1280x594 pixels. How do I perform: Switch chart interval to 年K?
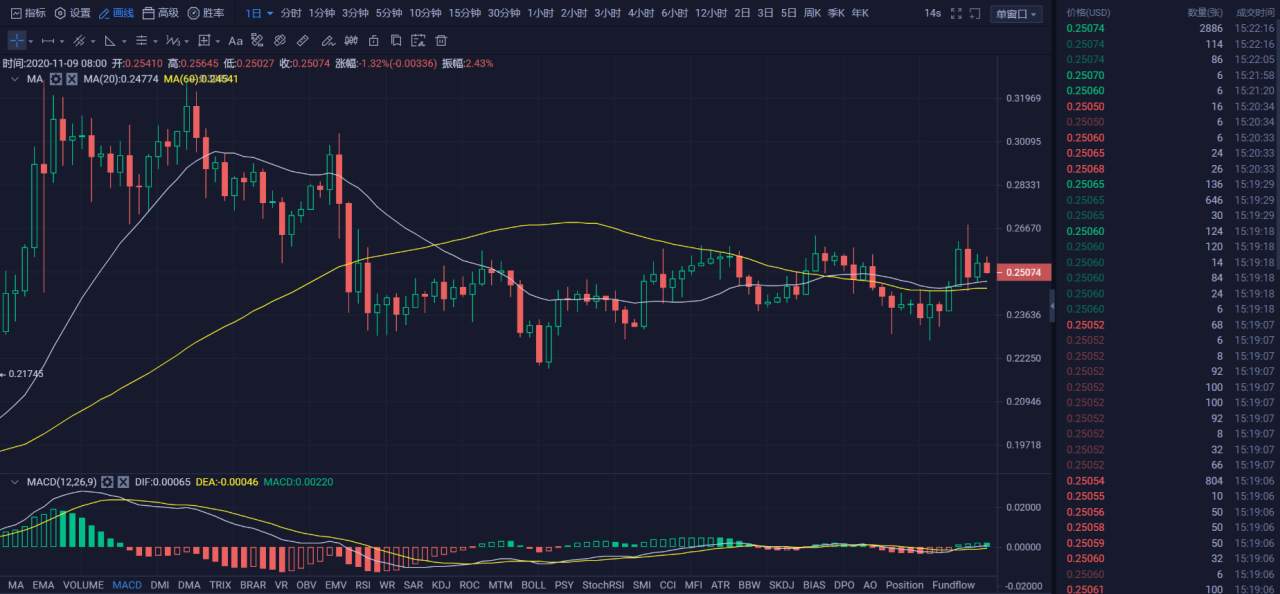(x=860, y=14)
